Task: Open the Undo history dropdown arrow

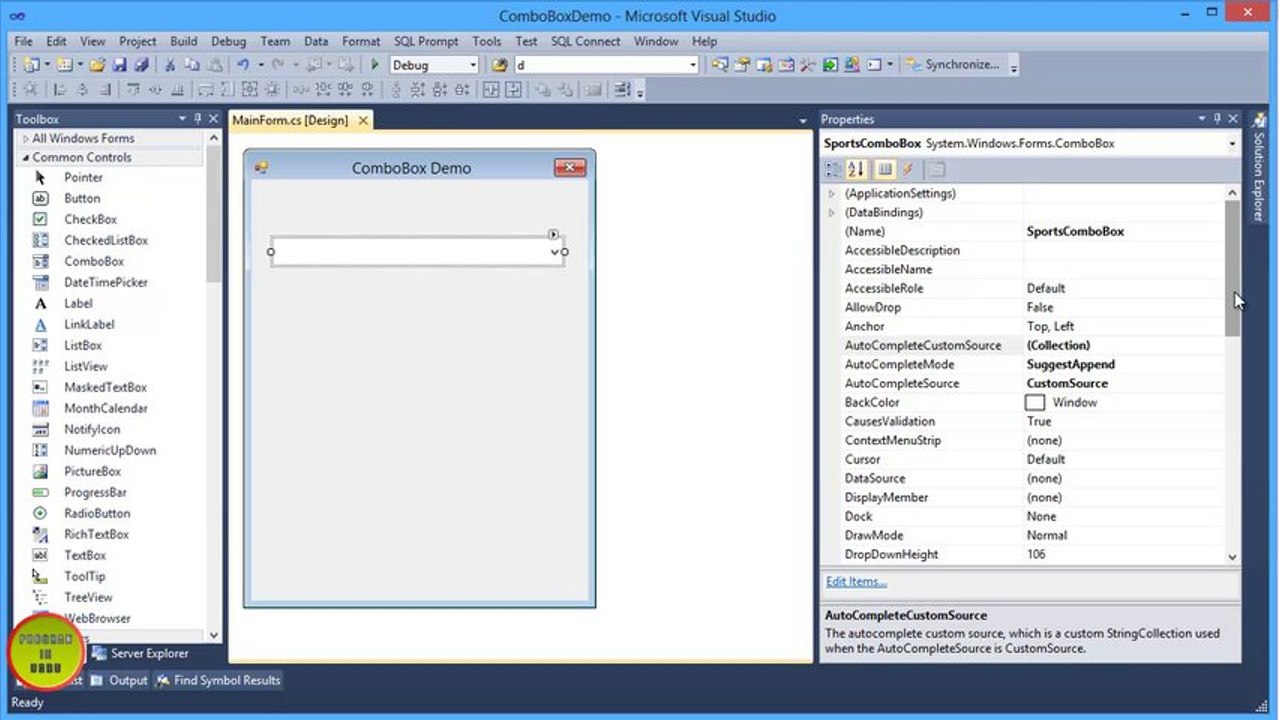Action: tap(260, 65)
